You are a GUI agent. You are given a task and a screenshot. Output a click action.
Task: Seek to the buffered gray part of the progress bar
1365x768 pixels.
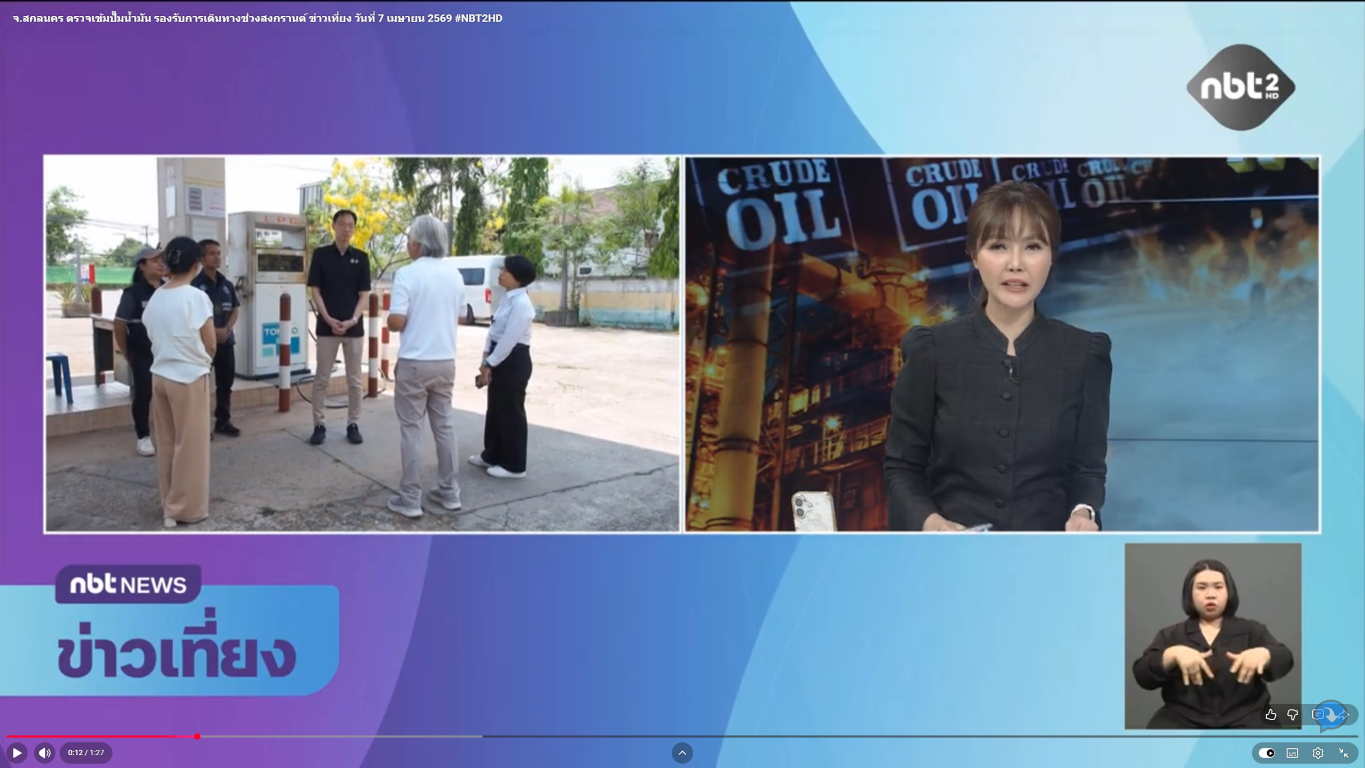point(350,737)
